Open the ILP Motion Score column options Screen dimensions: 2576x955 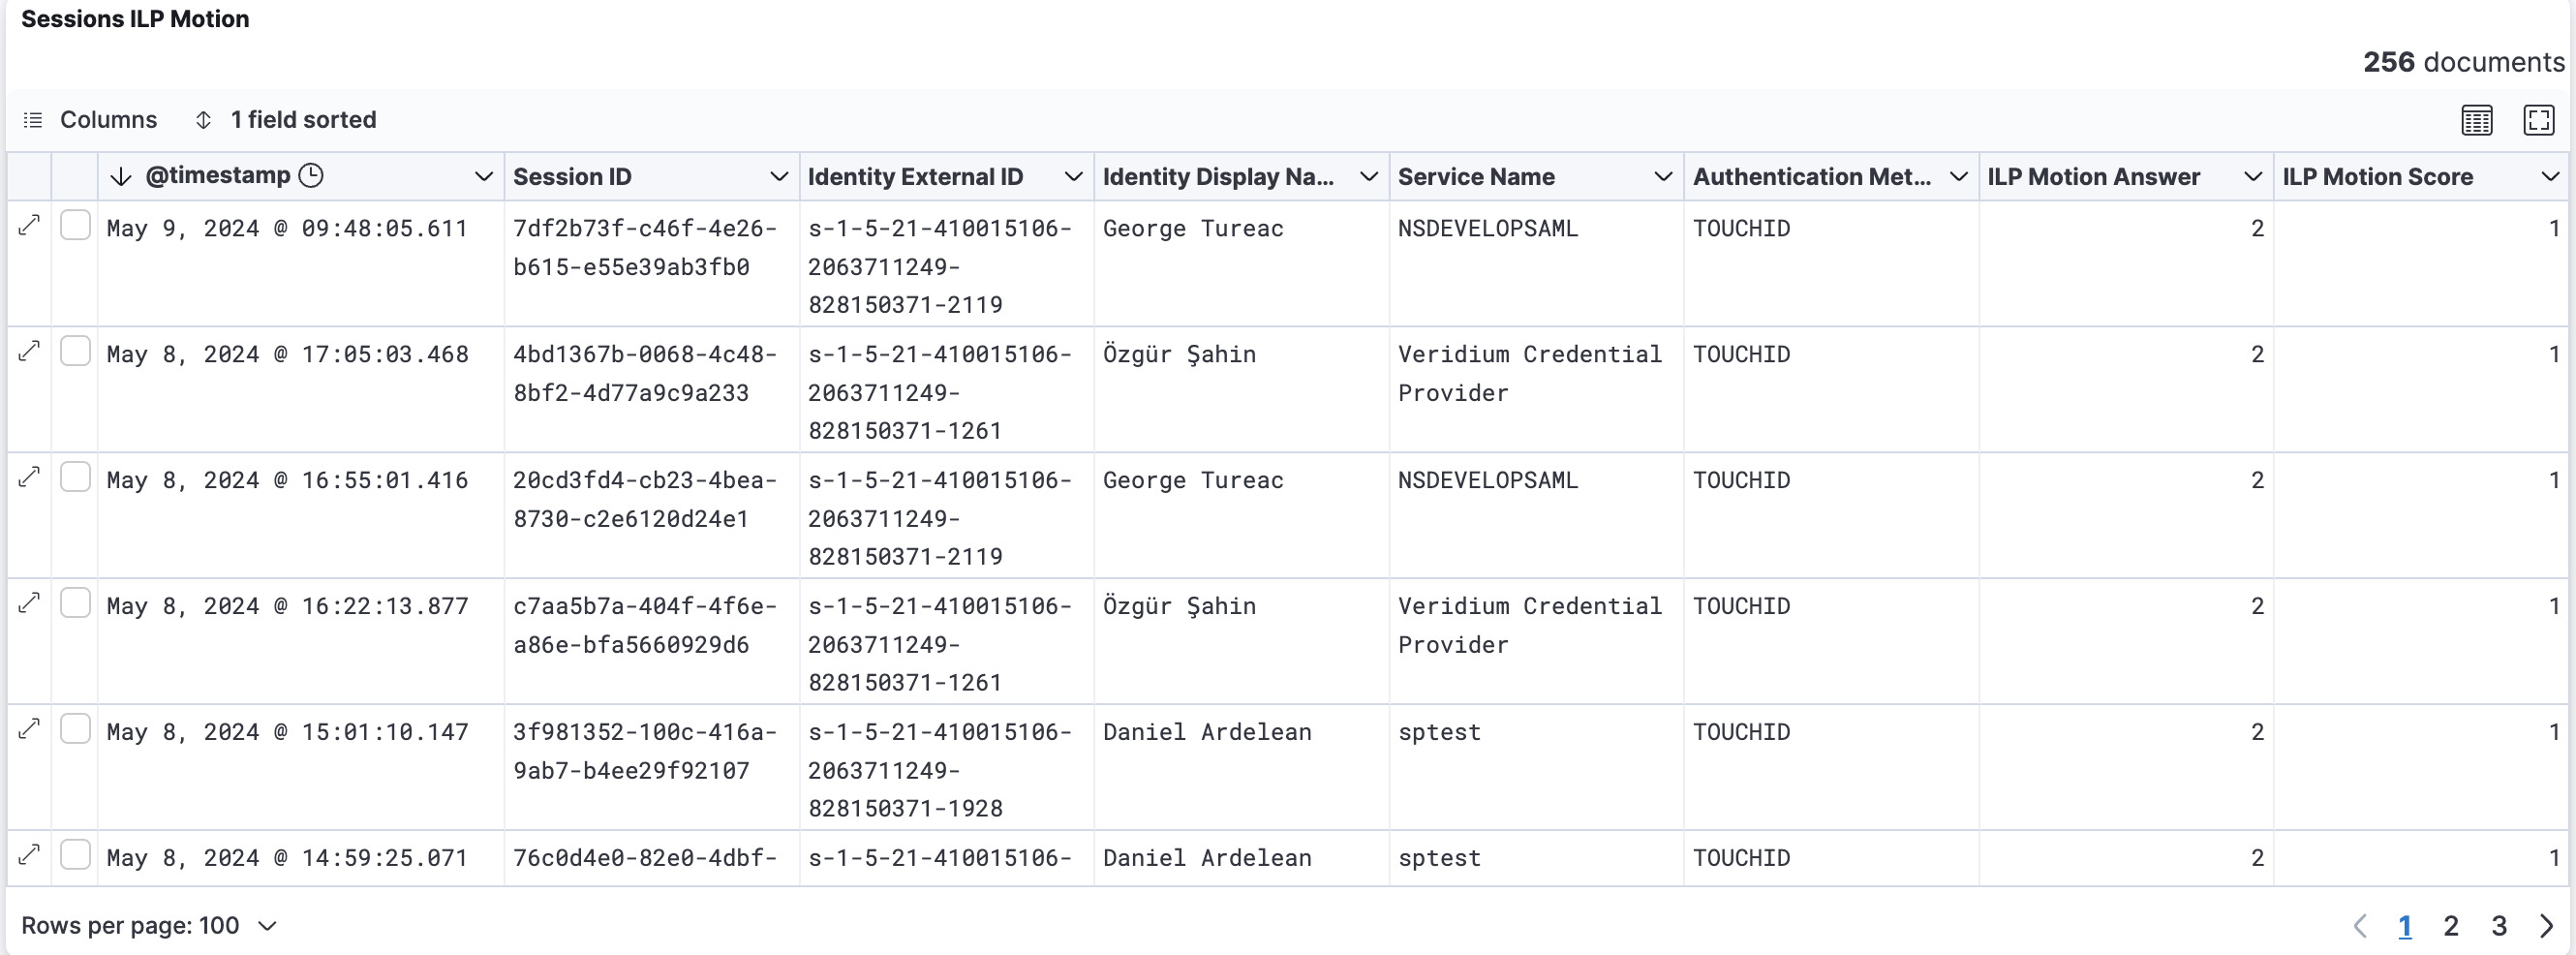pyautogui.click(x=2551, y=176)
